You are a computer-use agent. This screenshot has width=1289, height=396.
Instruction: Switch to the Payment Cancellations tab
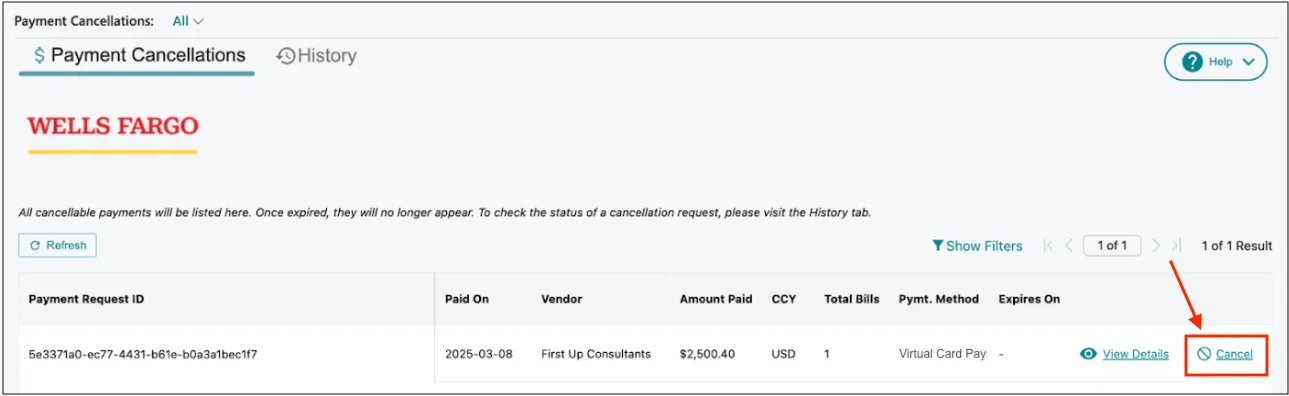click(137, 56)
